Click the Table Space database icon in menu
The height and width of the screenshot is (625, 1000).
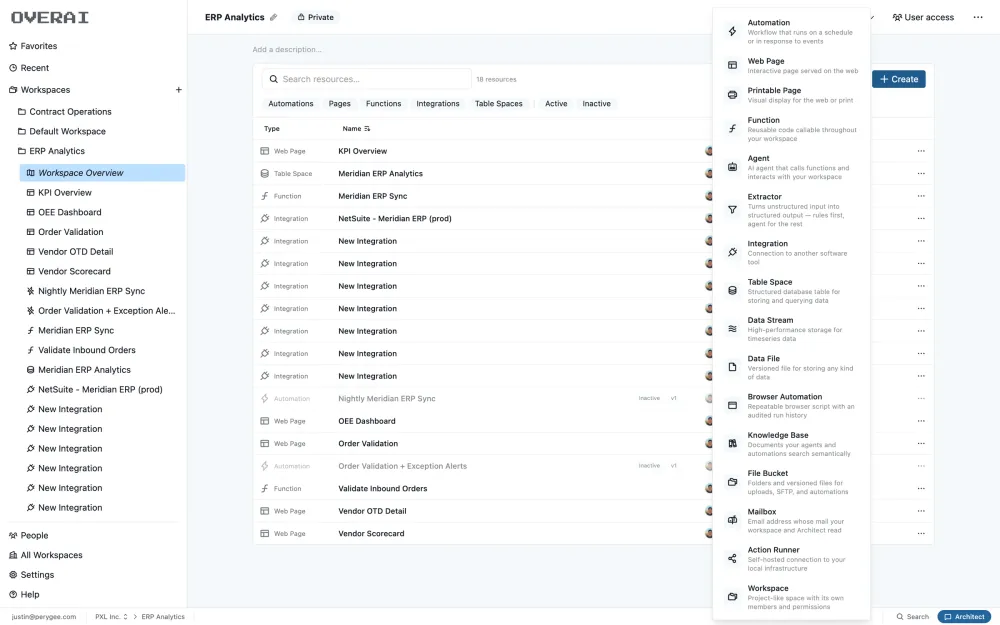point(732,290)
